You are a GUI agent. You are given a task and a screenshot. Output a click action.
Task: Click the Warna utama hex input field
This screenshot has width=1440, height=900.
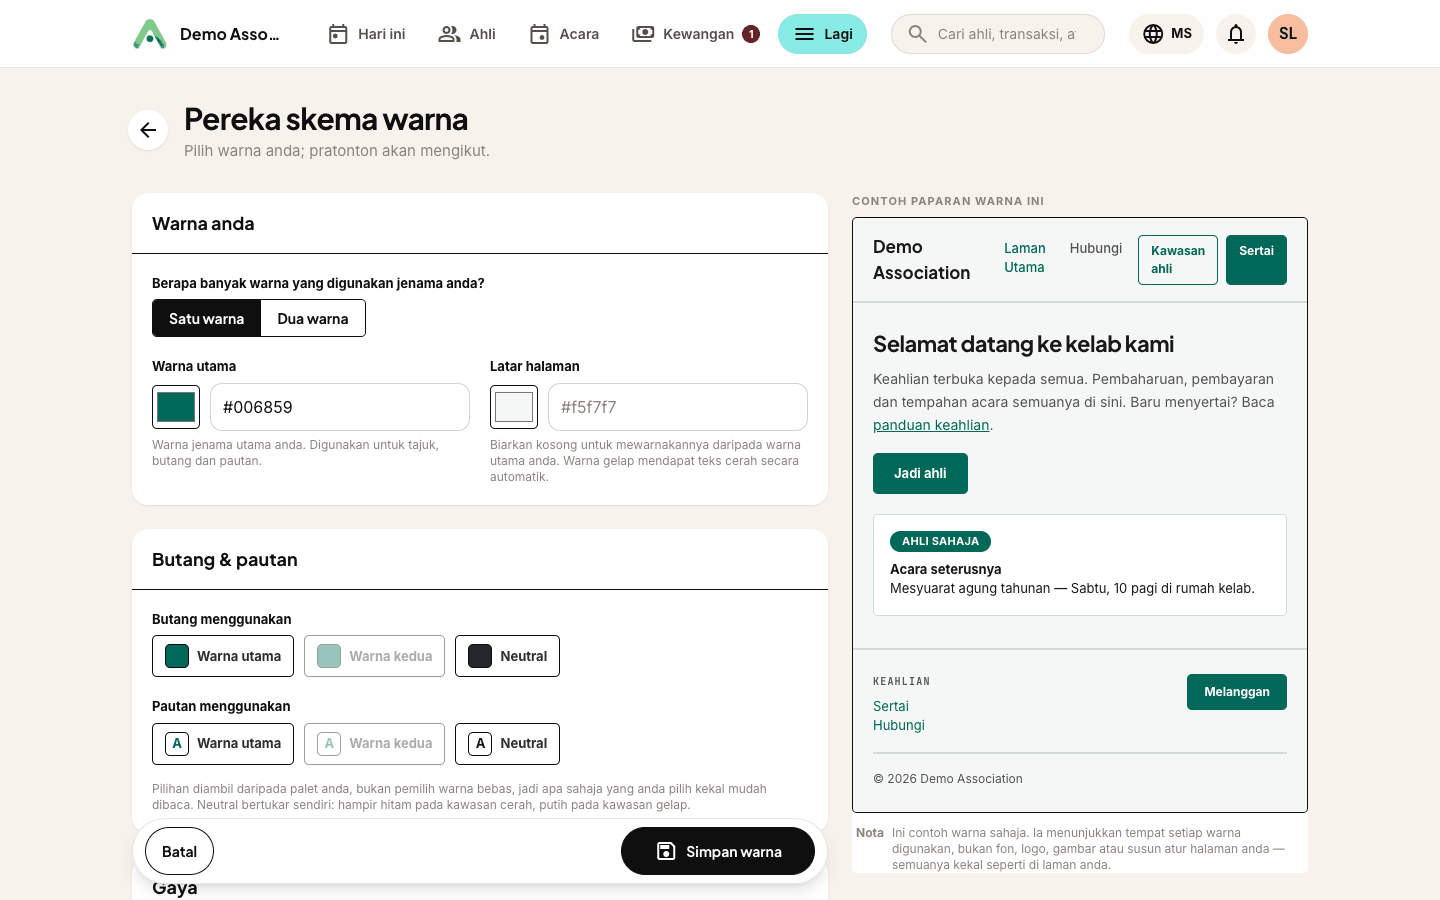(x=340, y=407)
